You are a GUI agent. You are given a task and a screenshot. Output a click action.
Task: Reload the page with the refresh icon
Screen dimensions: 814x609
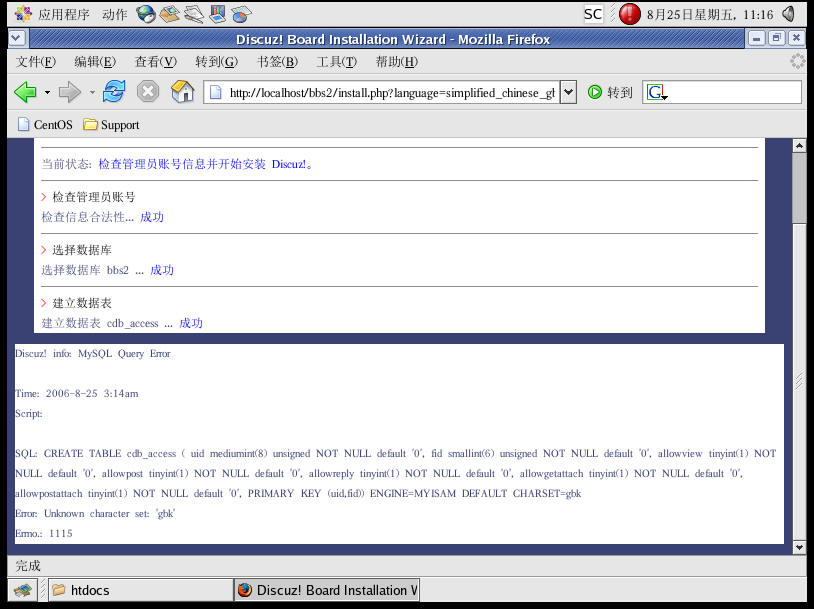(x=114, y=92)
